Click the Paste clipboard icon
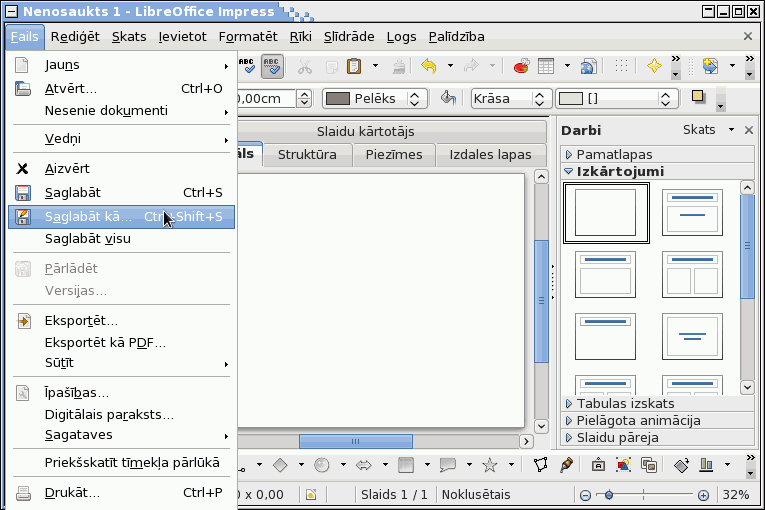 point(354,65)
